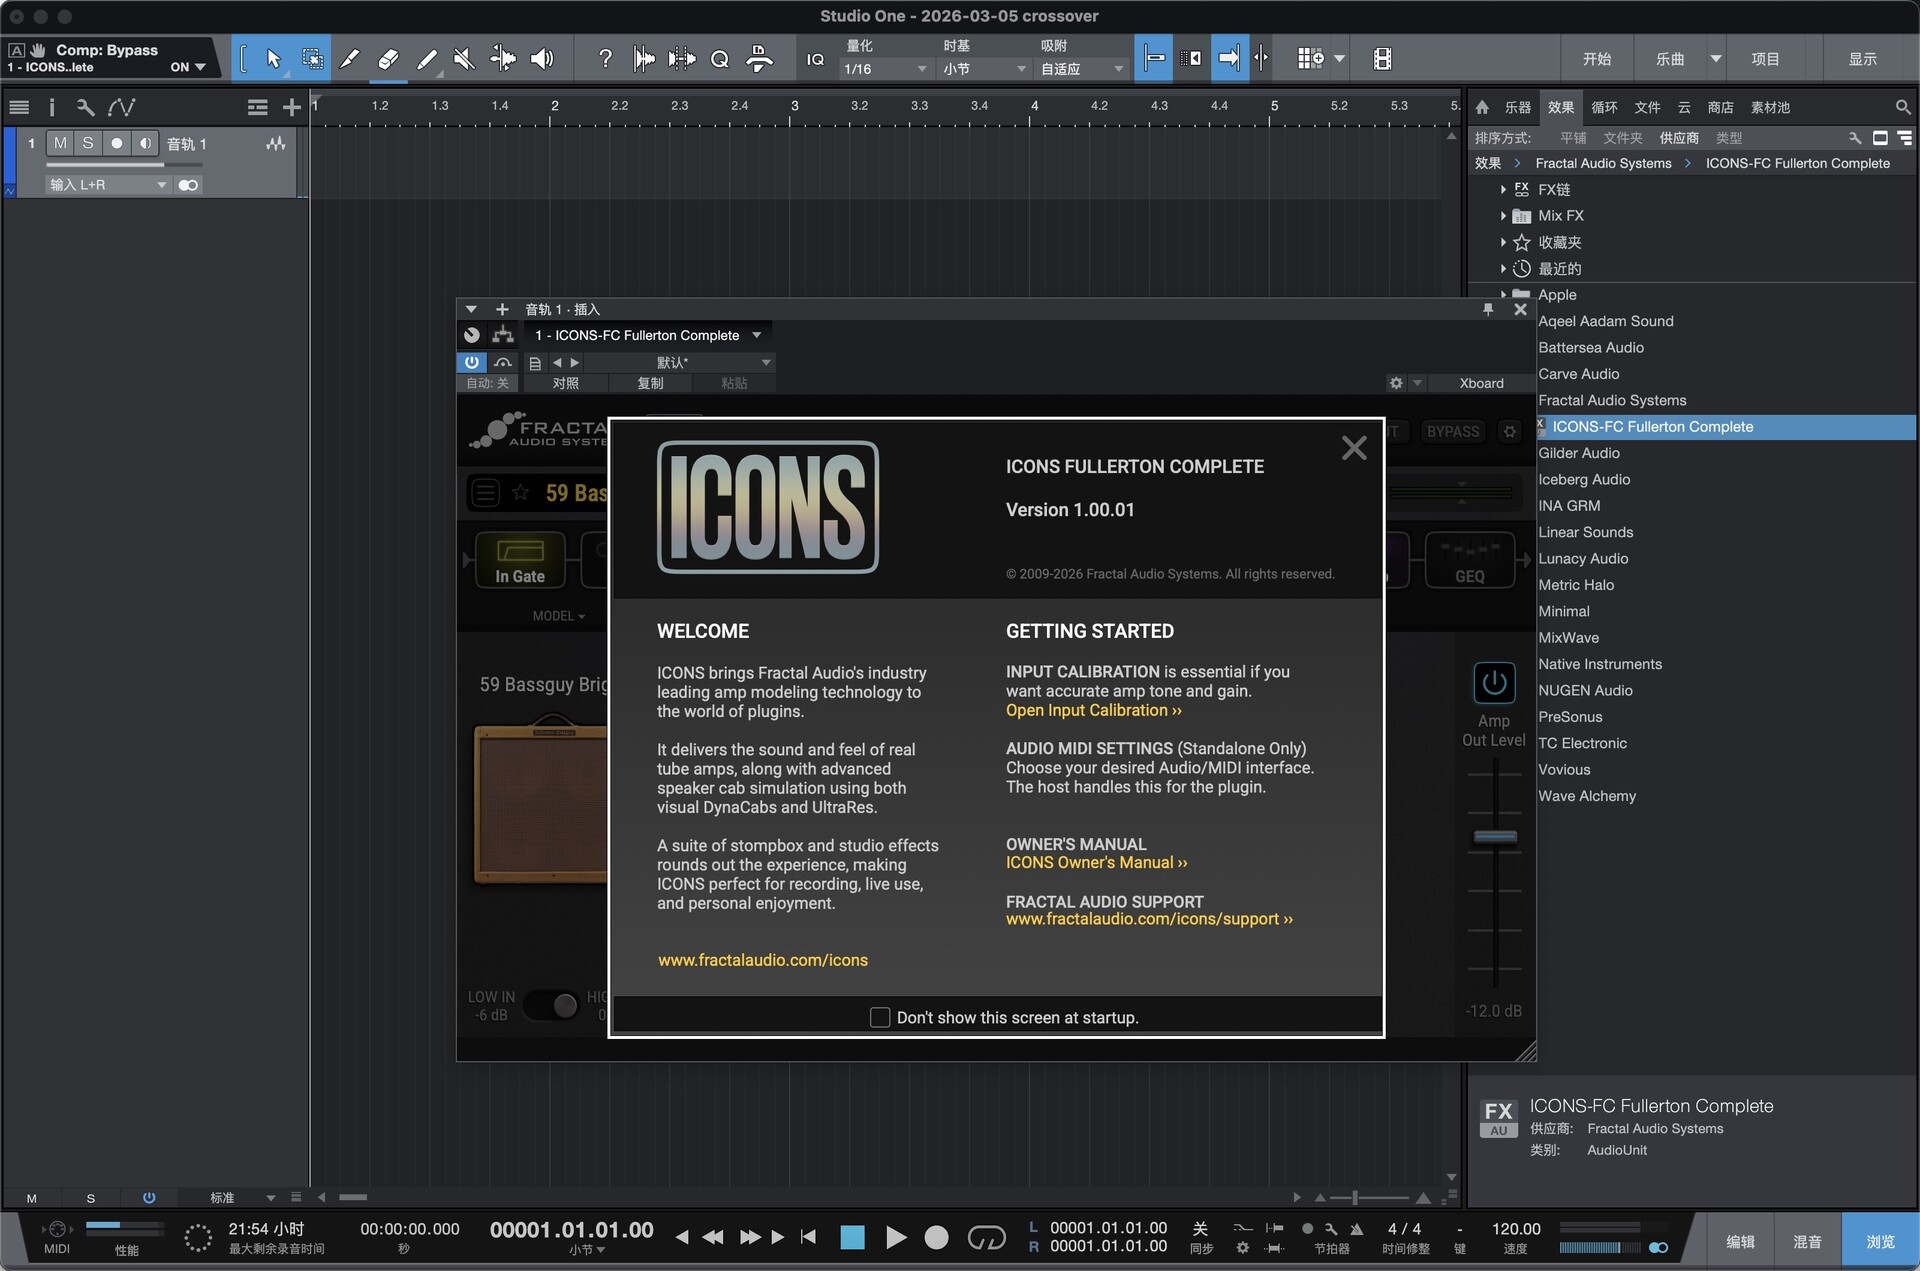Image resolution: width=1920 pixels, height=1271 pixels.
Task: Check "Don't show this screen at startup"
Action: (880, 1017)
